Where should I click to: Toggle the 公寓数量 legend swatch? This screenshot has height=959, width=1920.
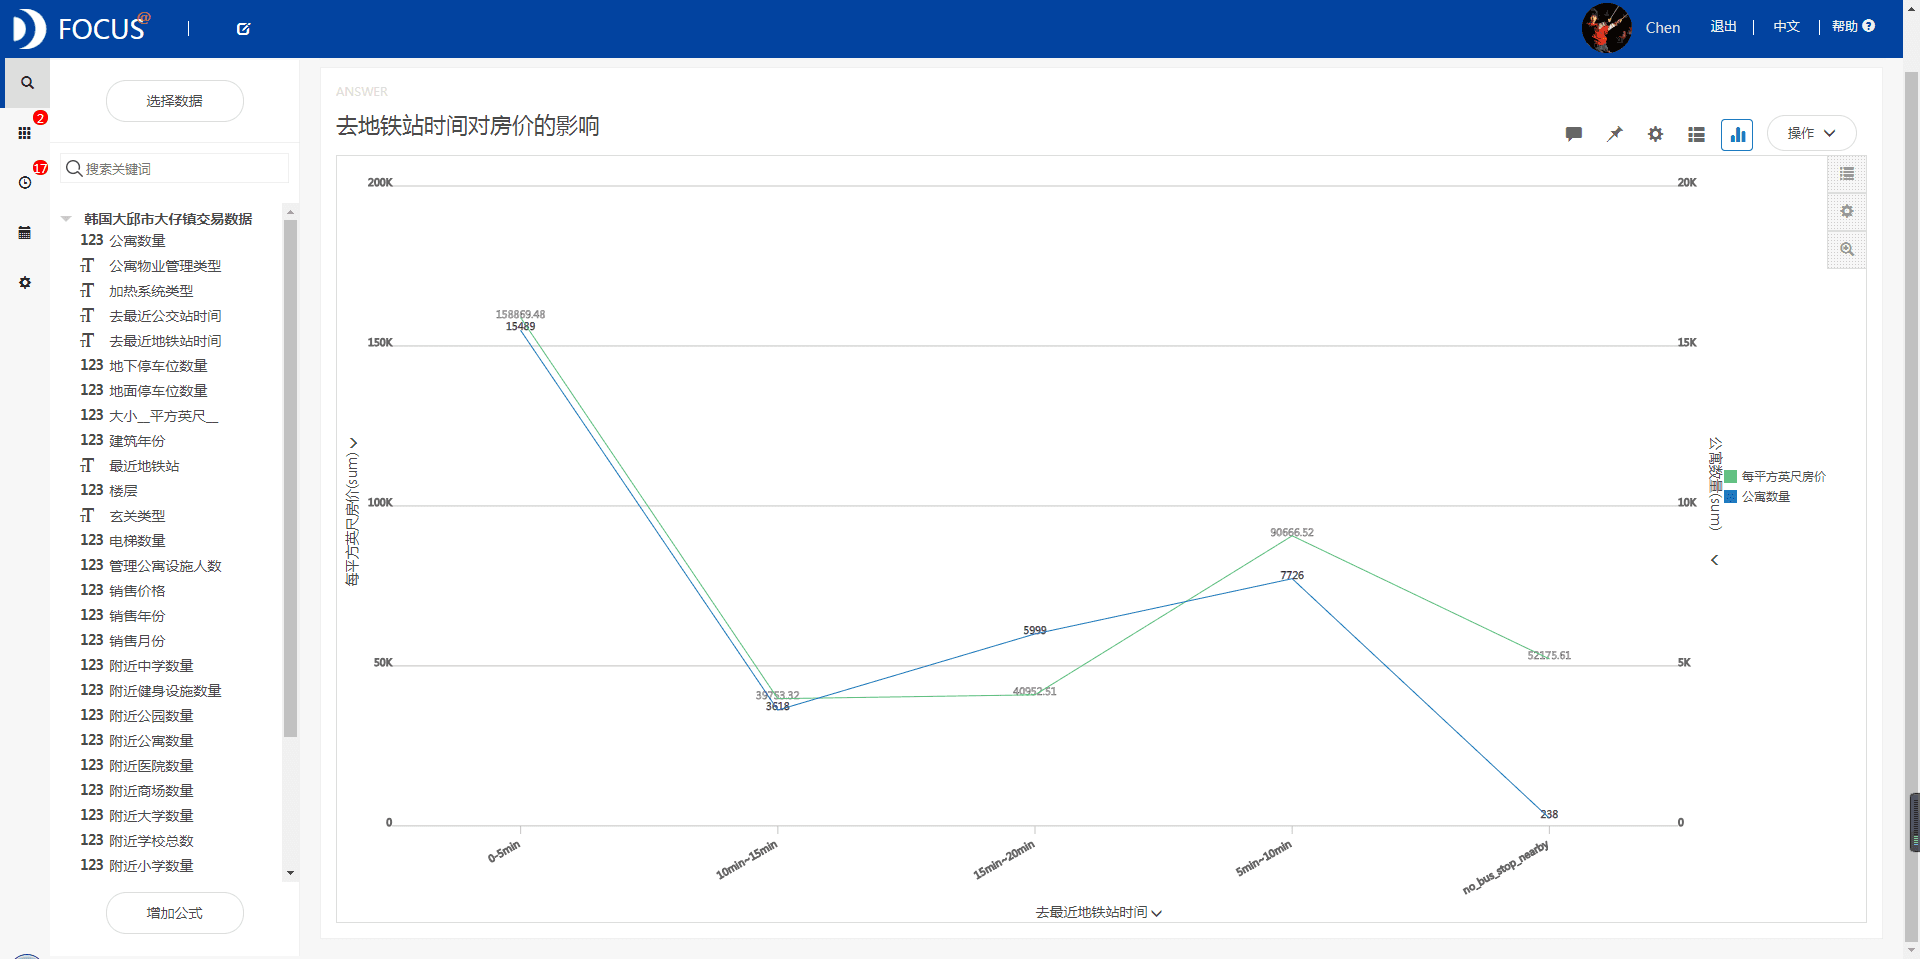point(1730,496)
